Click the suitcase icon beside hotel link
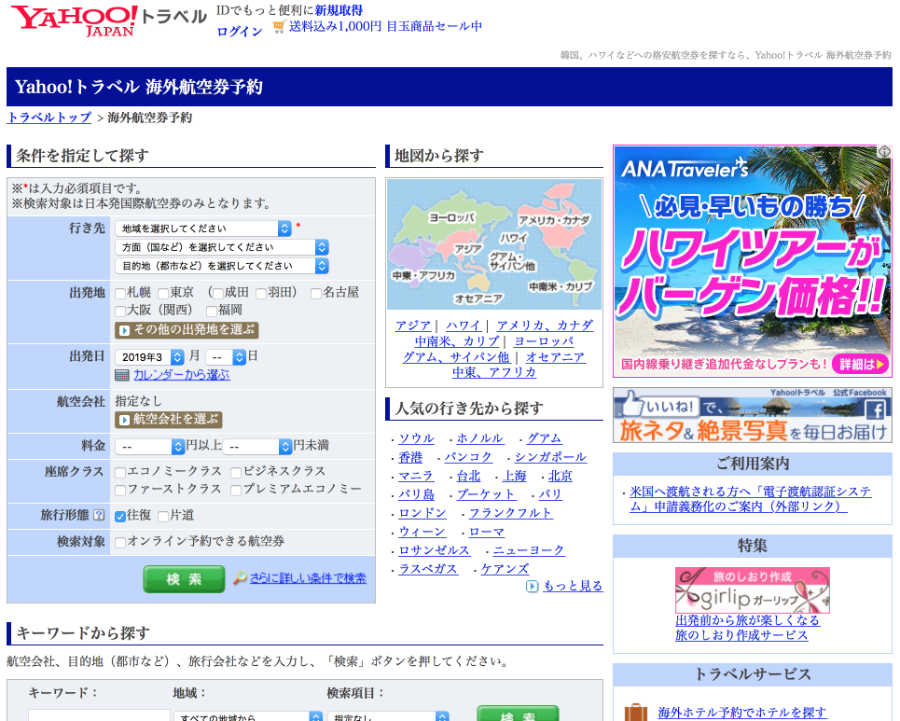This screenshot has width=900, height=721. point(635,712)
